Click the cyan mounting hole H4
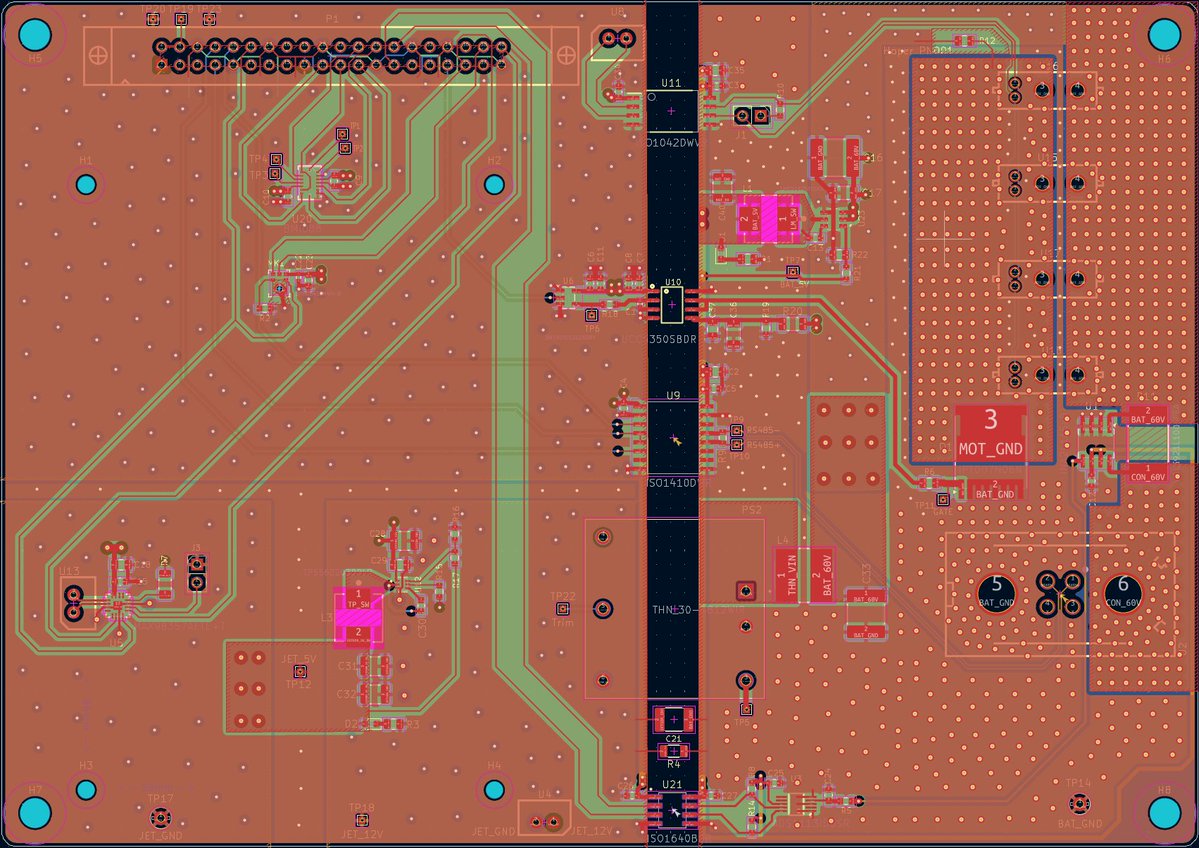Viewport: 1199px width, 848px height. (496, 790)
